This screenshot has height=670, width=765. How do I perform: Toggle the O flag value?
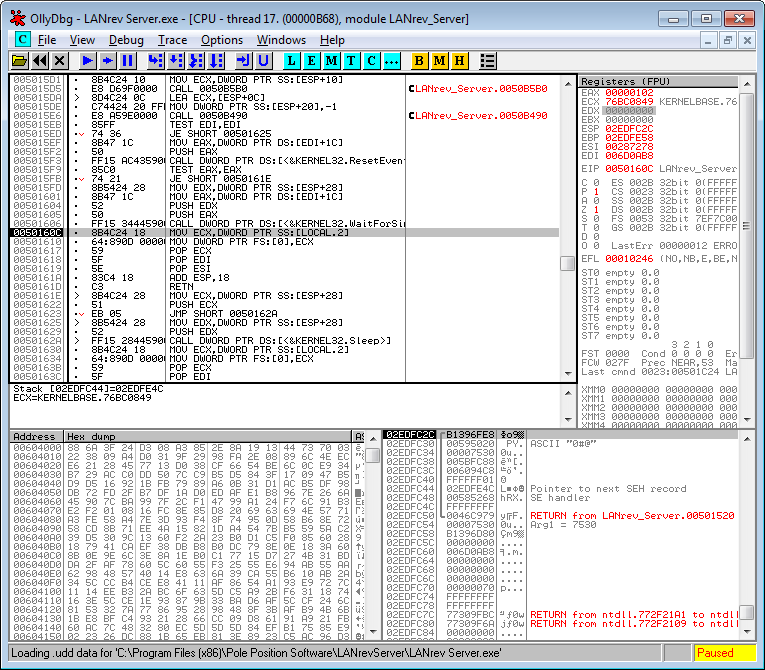[x=596, y=246]
